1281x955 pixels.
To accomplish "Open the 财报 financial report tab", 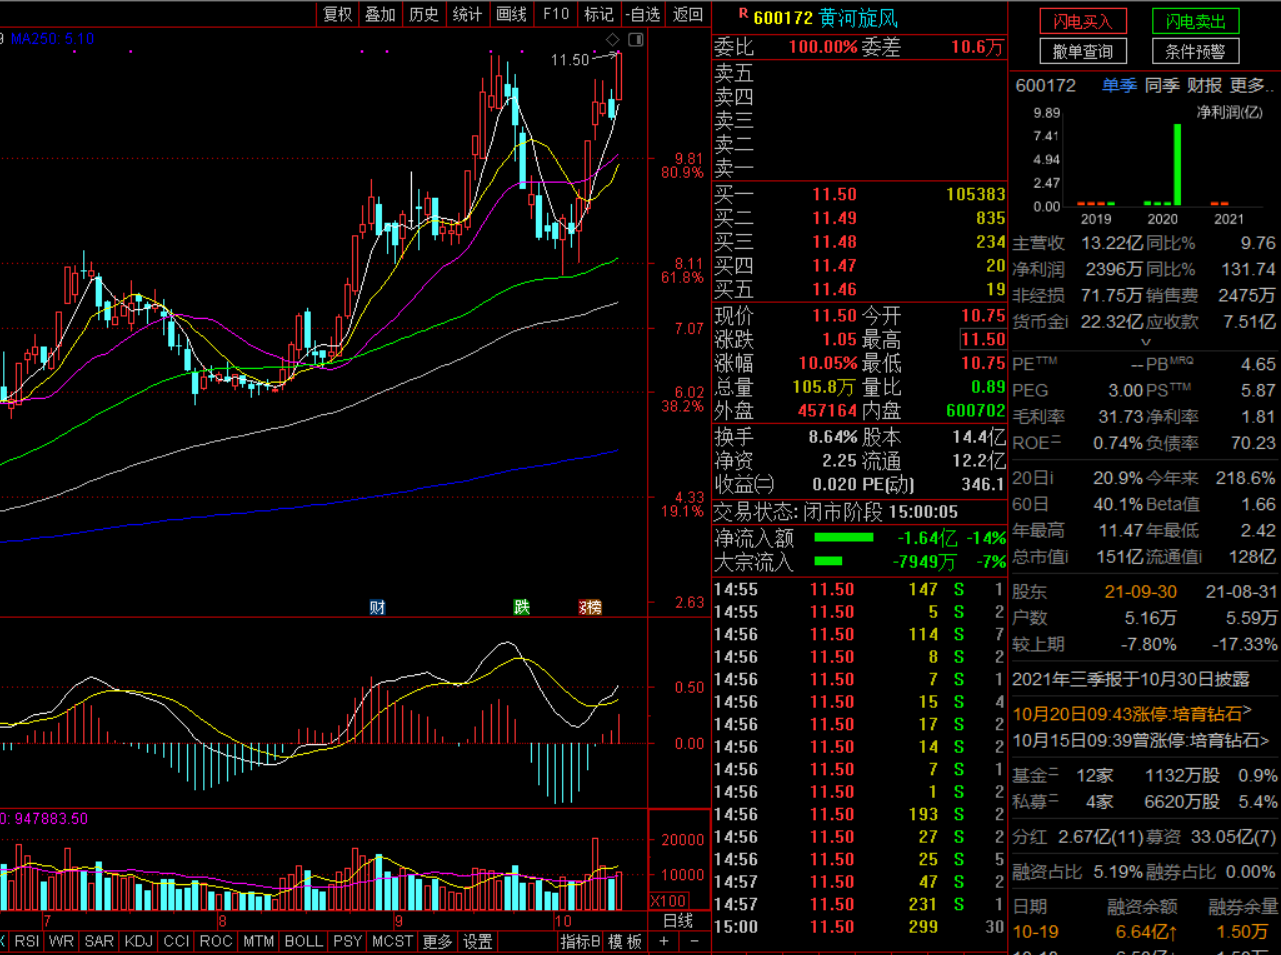I will [x=1205, y=86].
